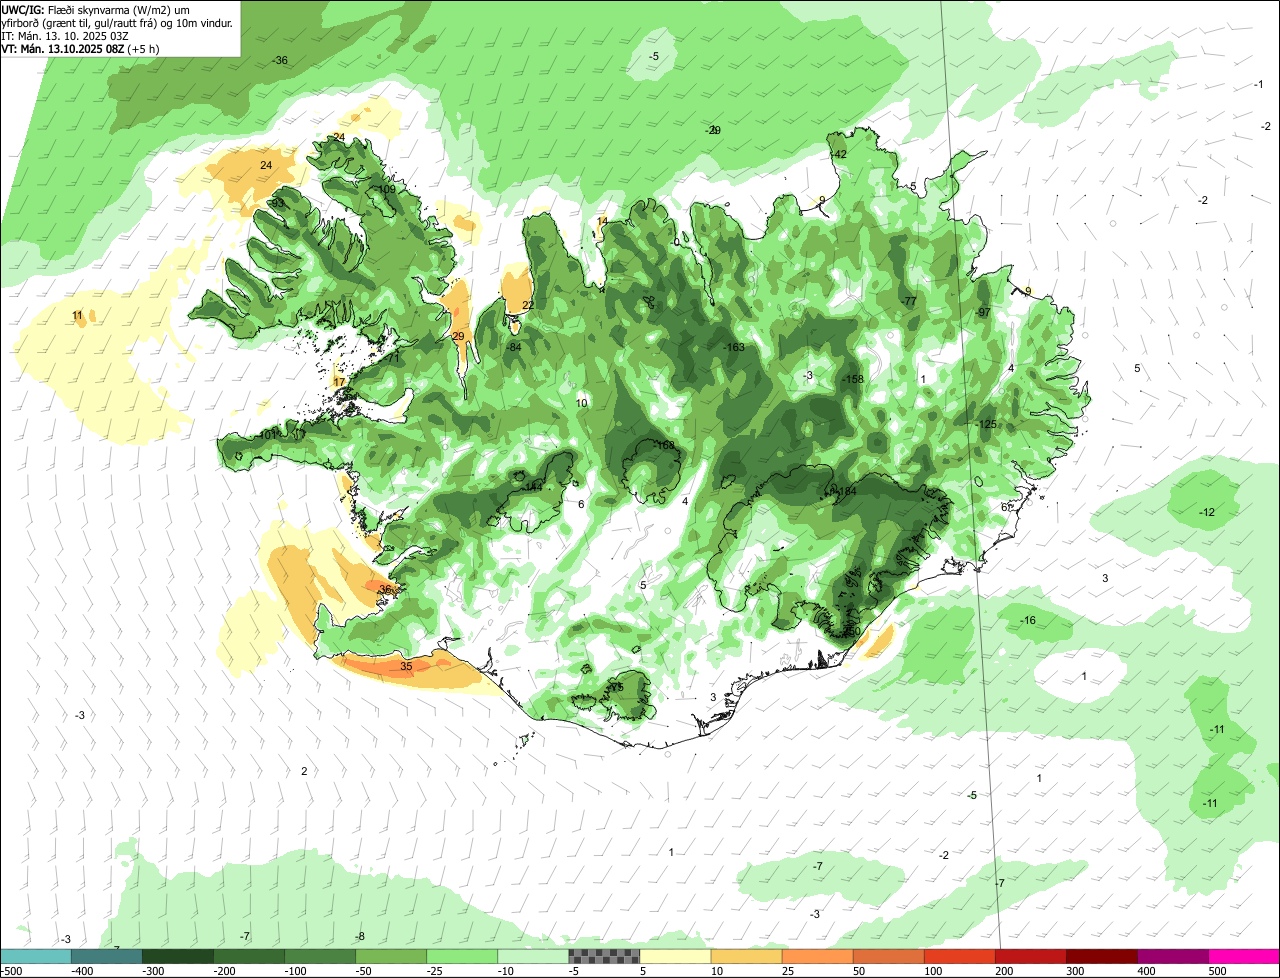Click the magenta swatch right of 500
The height and width of the screenshot is (978, 1280).
click(1244, 956)
